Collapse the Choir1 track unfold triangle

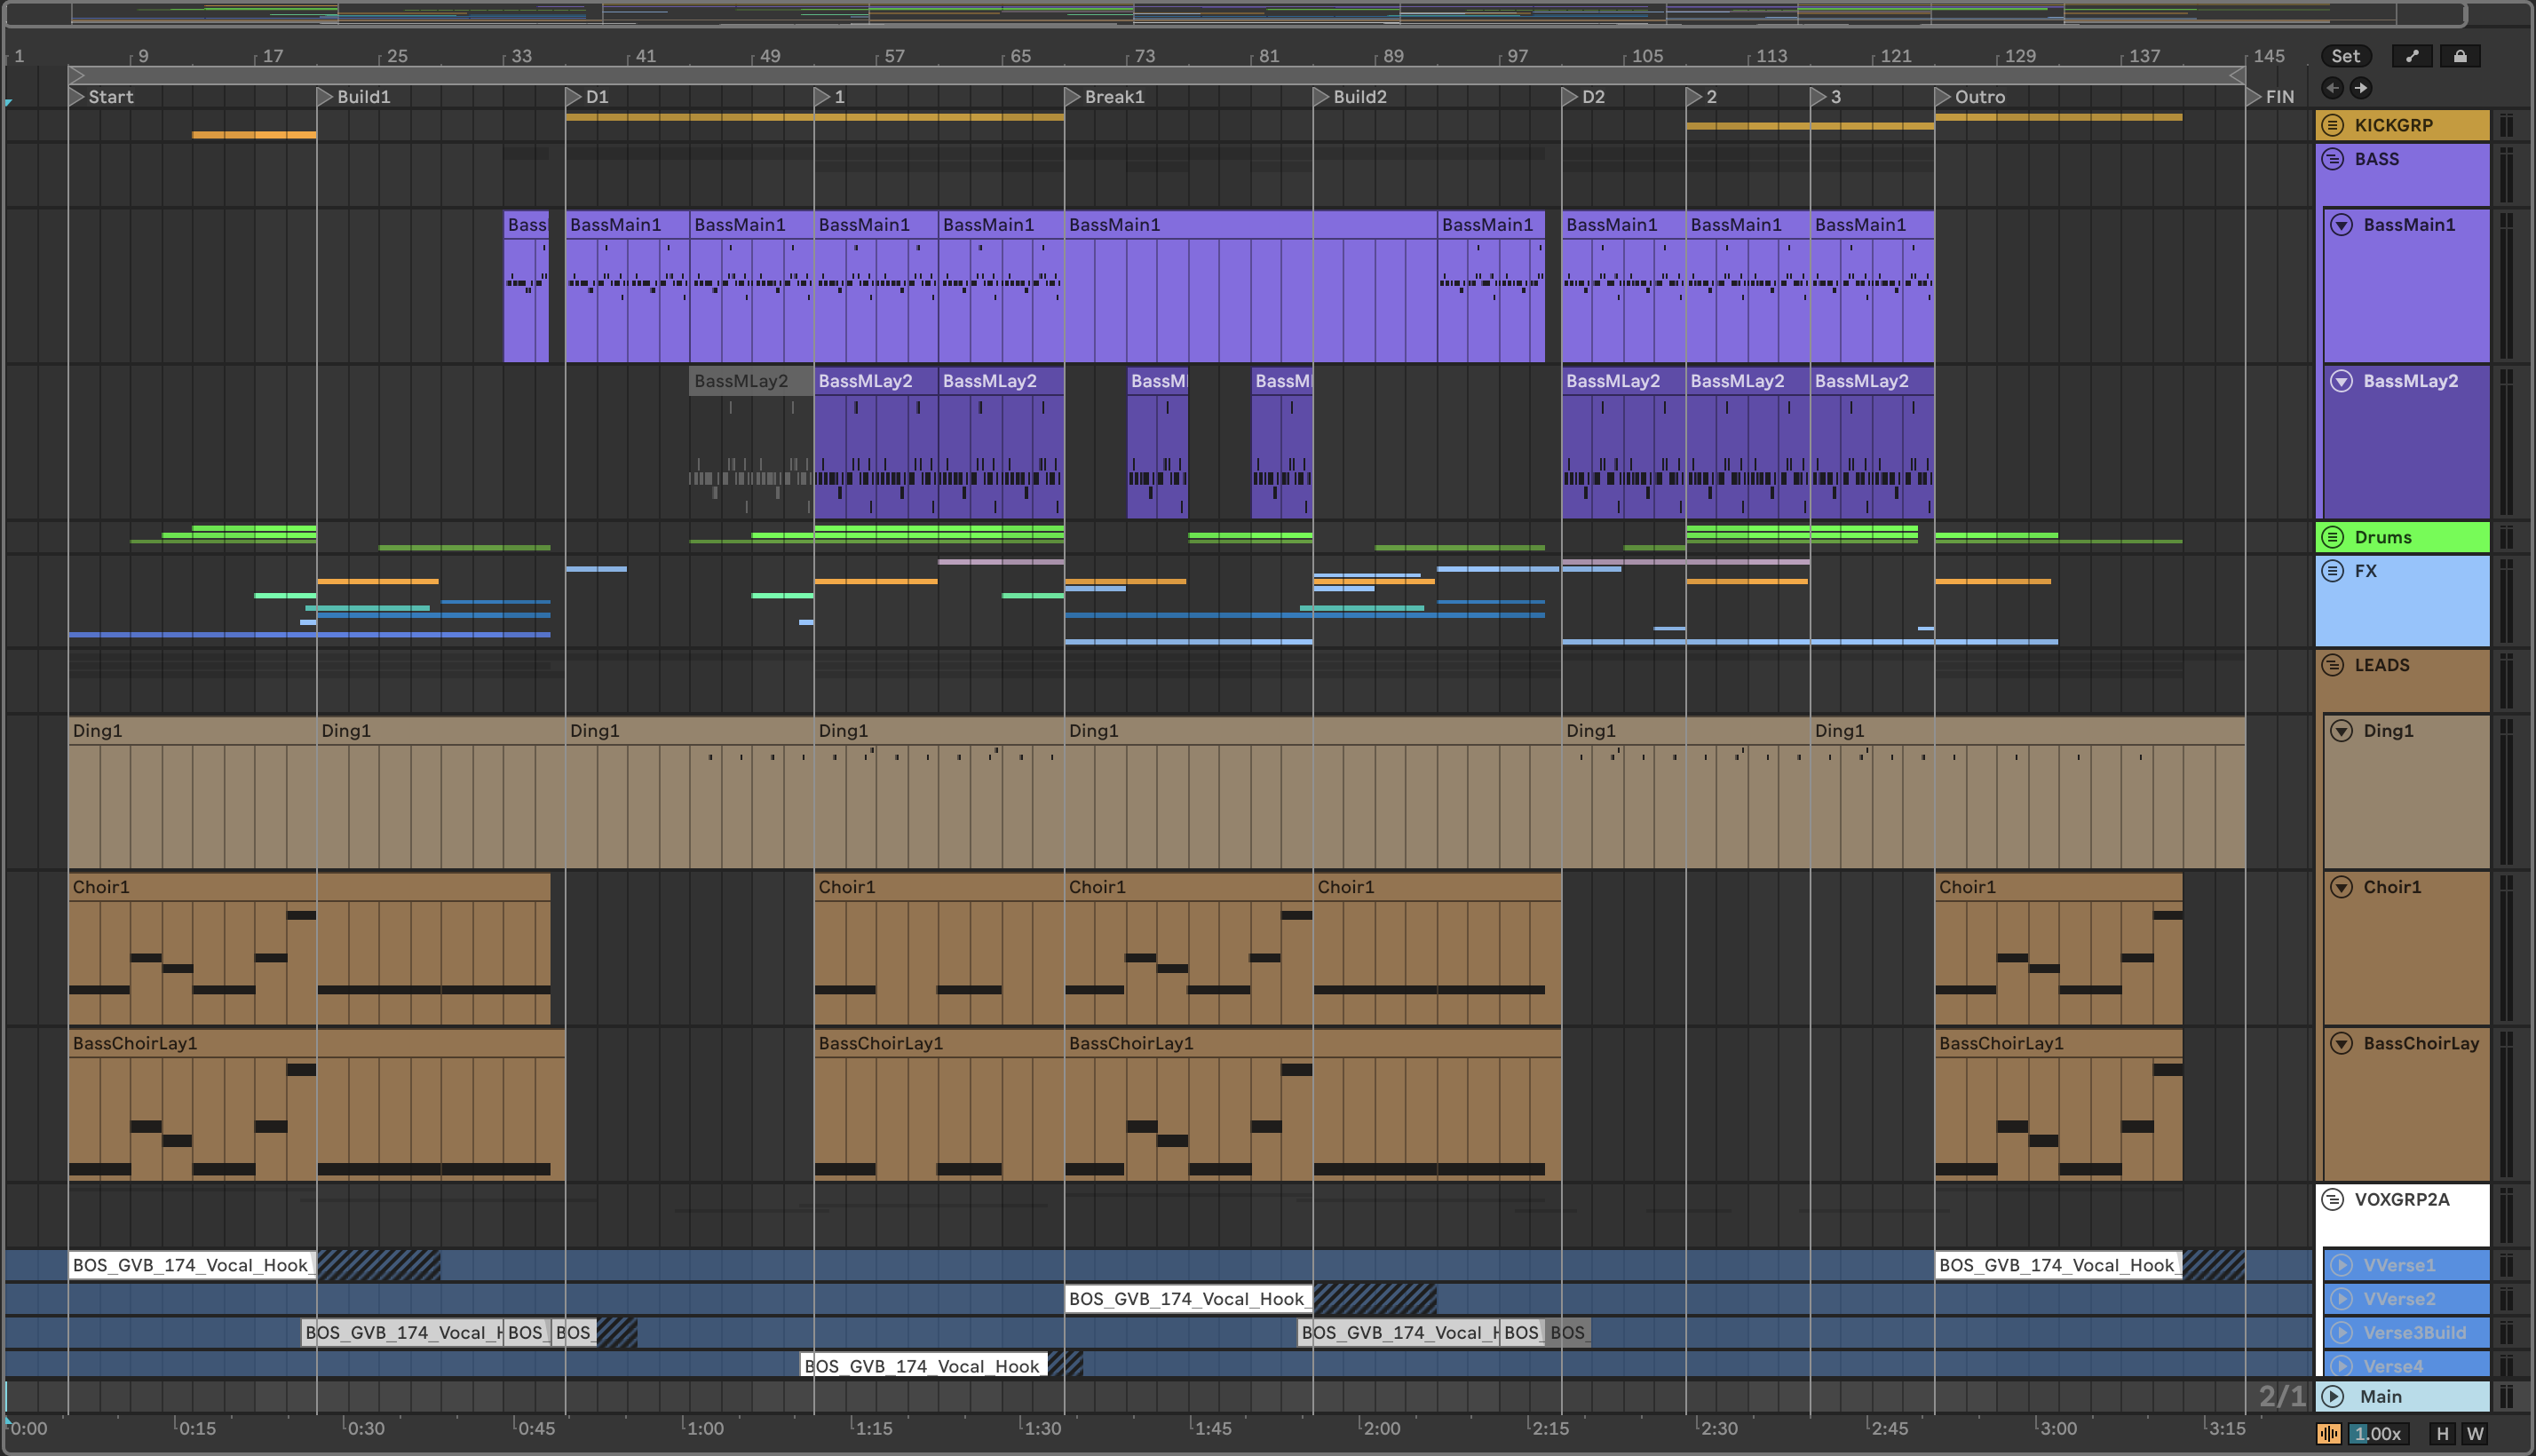coord(2342,887)
